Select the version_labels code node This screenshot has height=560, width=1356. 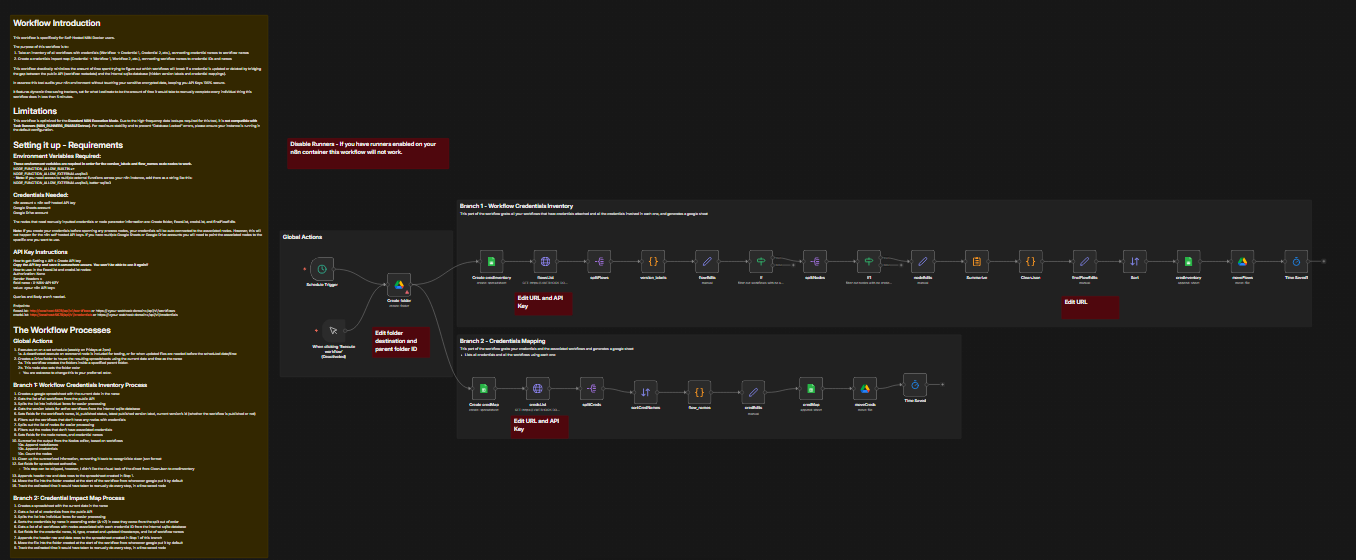(x=653, y=261)
